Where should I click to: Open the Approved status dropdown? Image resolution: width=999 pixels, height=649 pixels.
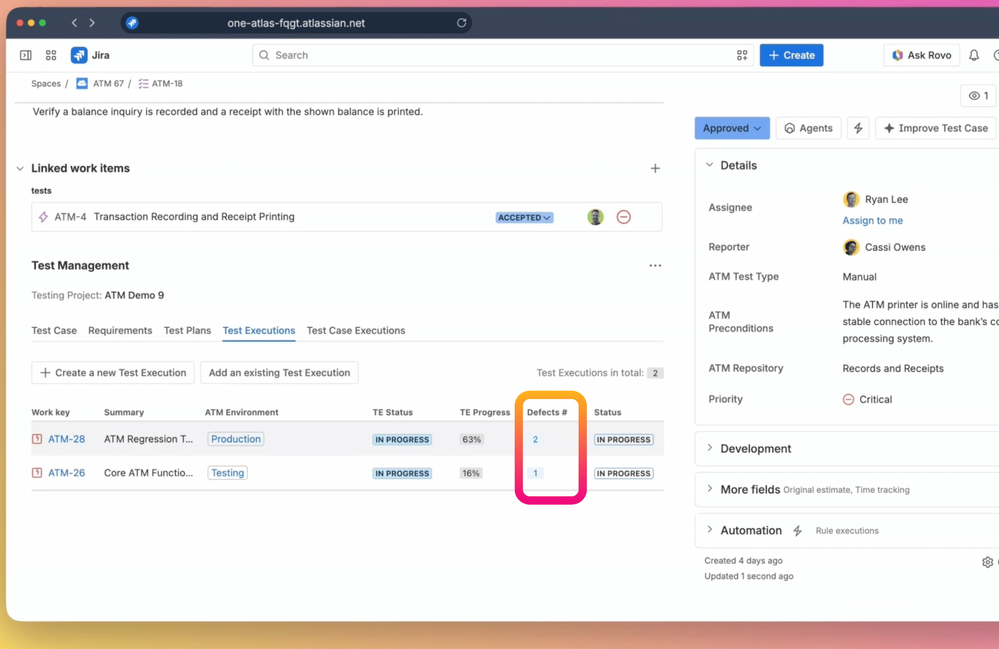click(x=732, y=128)
